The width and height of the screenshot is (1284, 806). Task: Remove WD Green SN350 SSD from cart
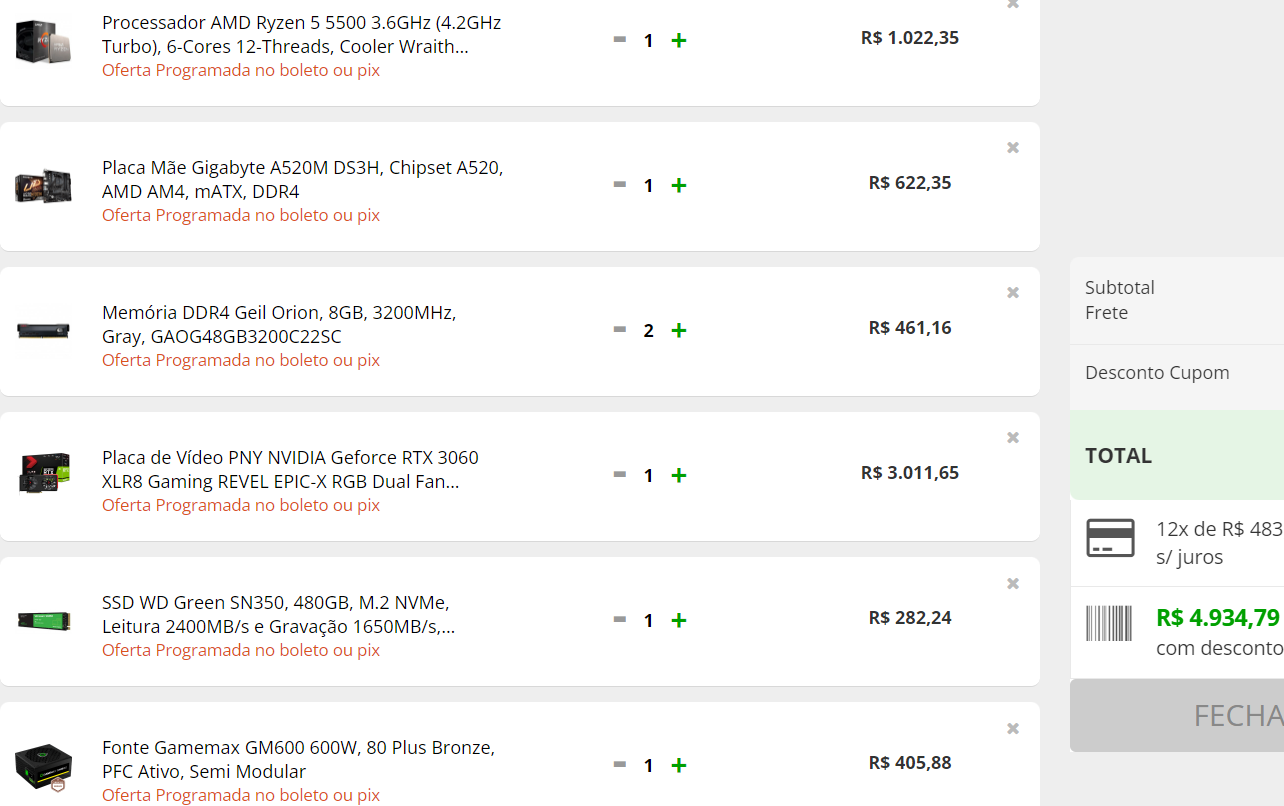[1013, 584]
